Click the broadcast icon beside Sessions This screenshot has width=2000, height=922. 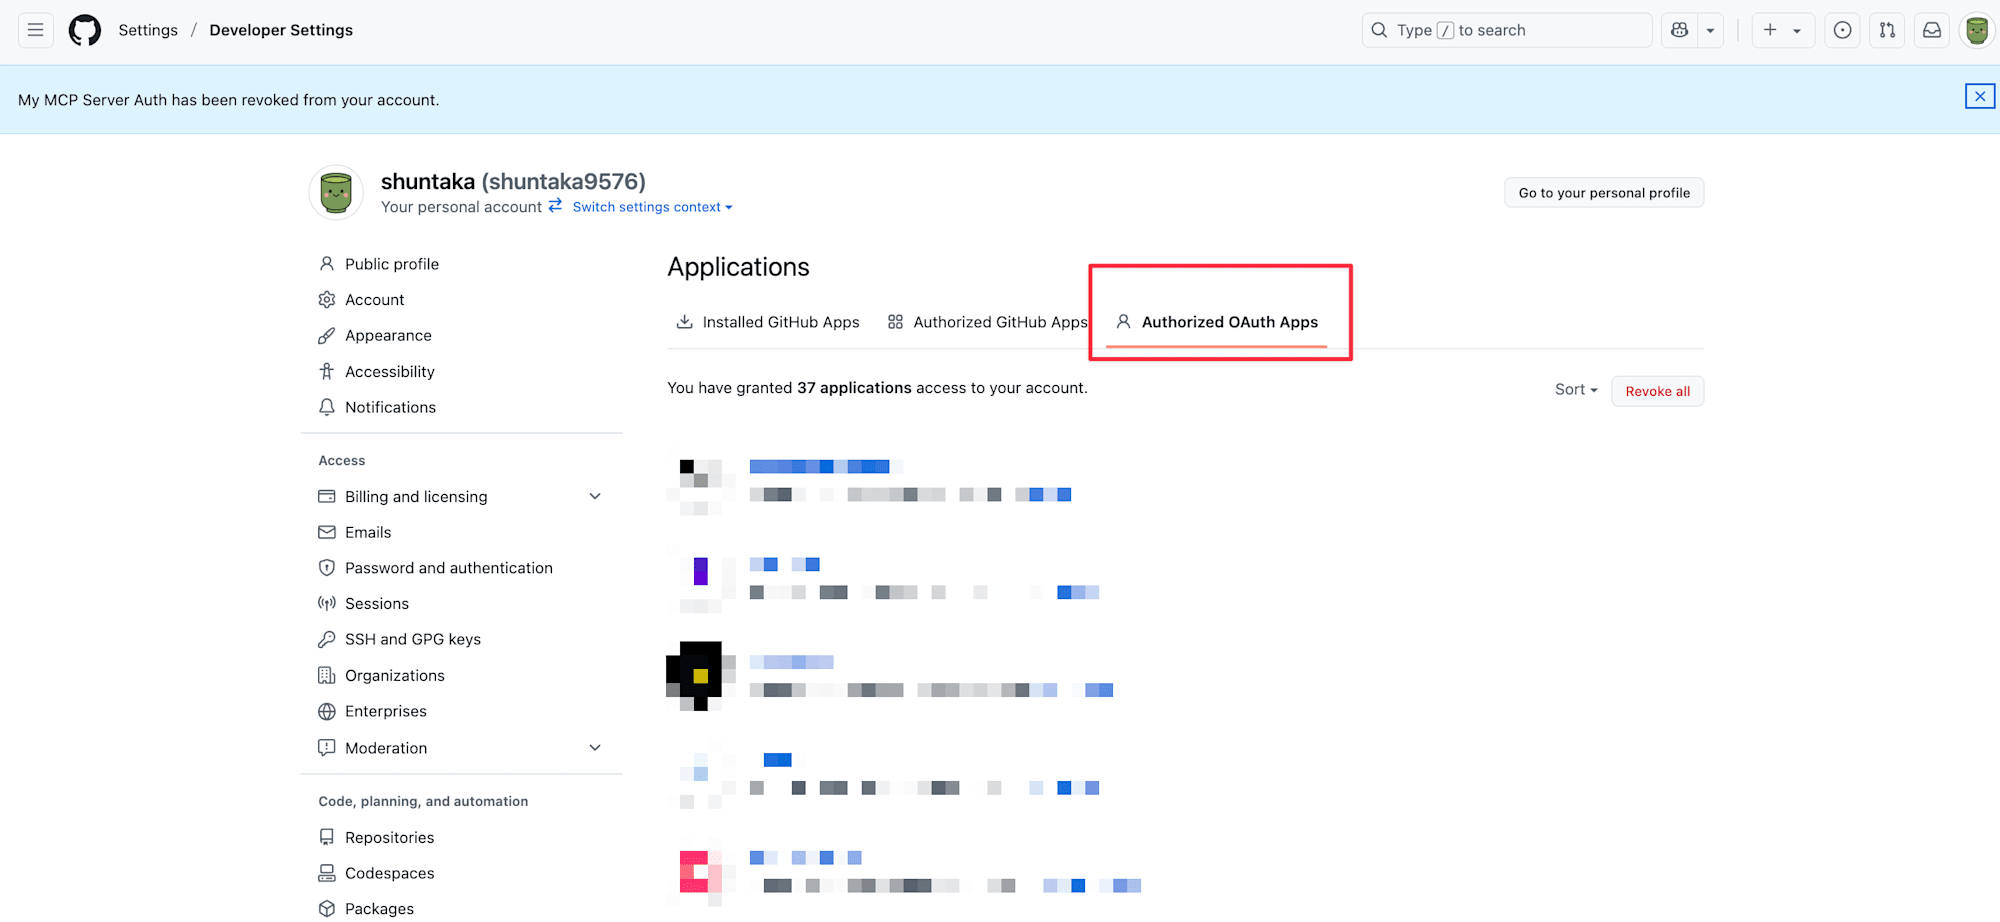click(x=326, y=604)
